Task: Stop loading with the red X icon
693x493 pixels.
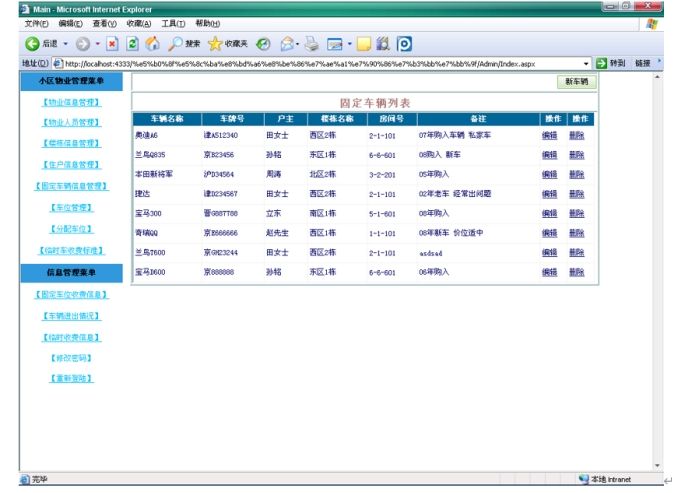Action: [112, 44]
